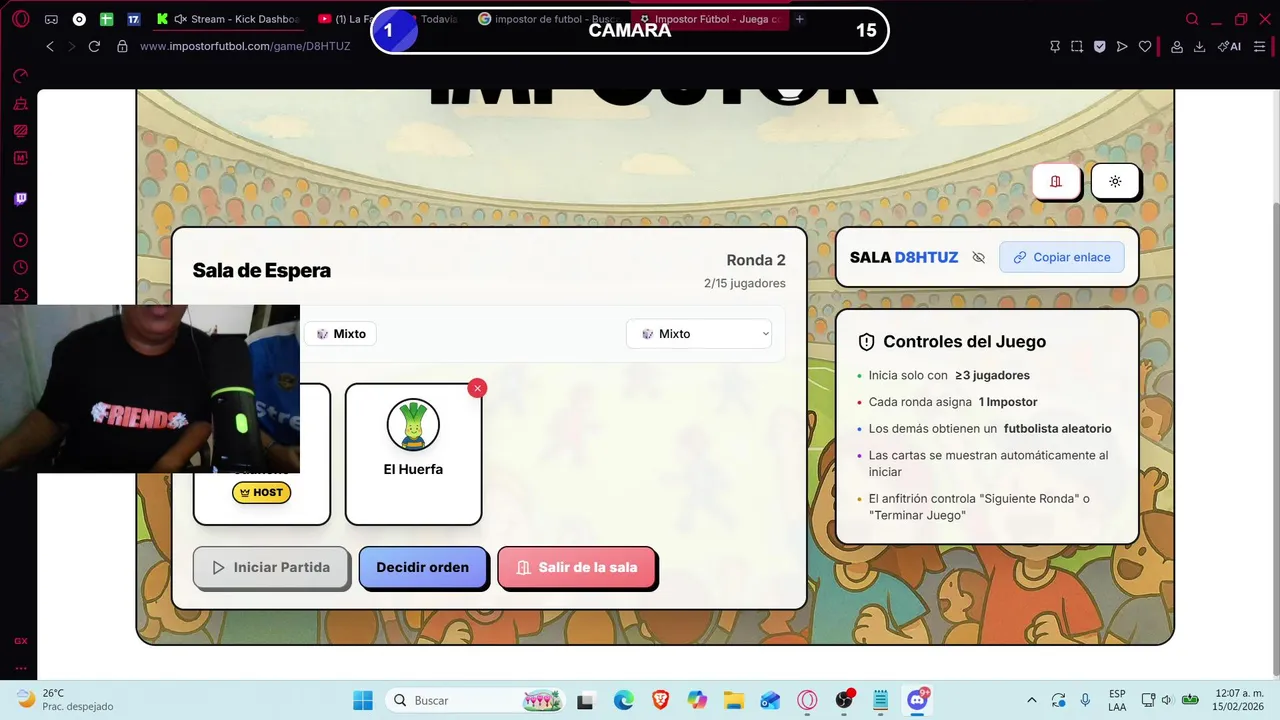Click the browser back arrow
Viewport: 1280px width, 720px height.
coord(50,46)
